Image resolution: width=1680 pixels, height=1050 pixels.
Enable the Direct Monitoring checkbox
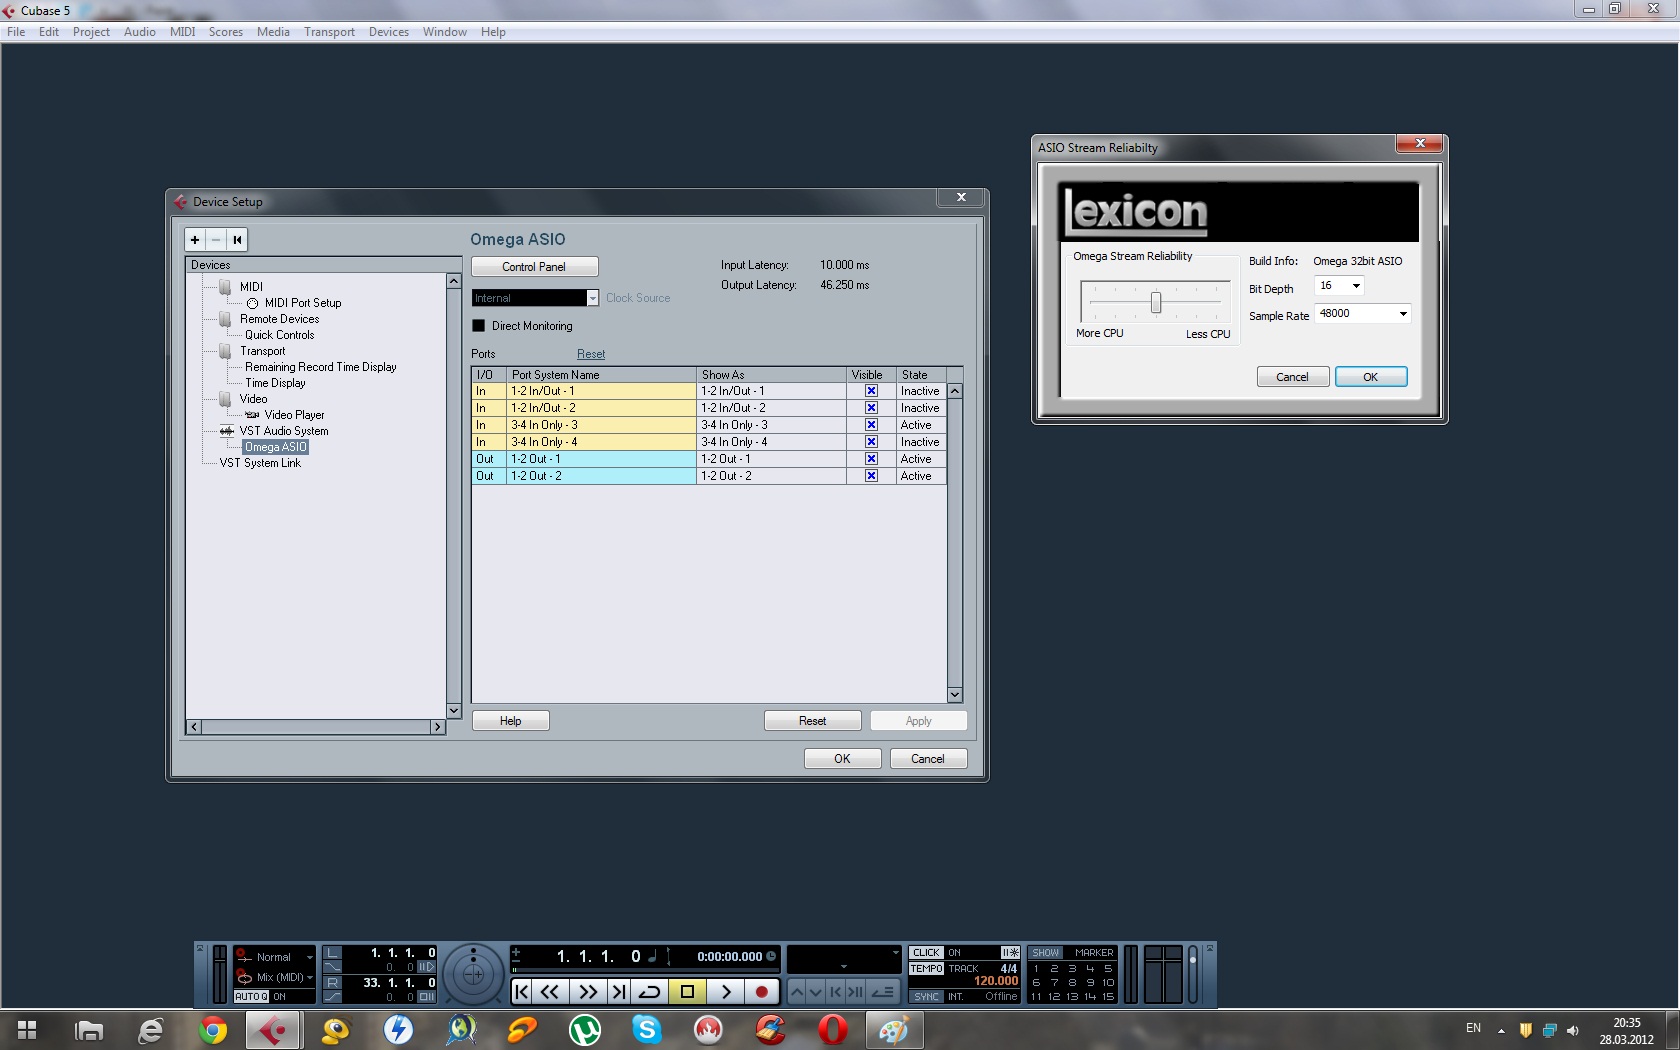(478, 326)
